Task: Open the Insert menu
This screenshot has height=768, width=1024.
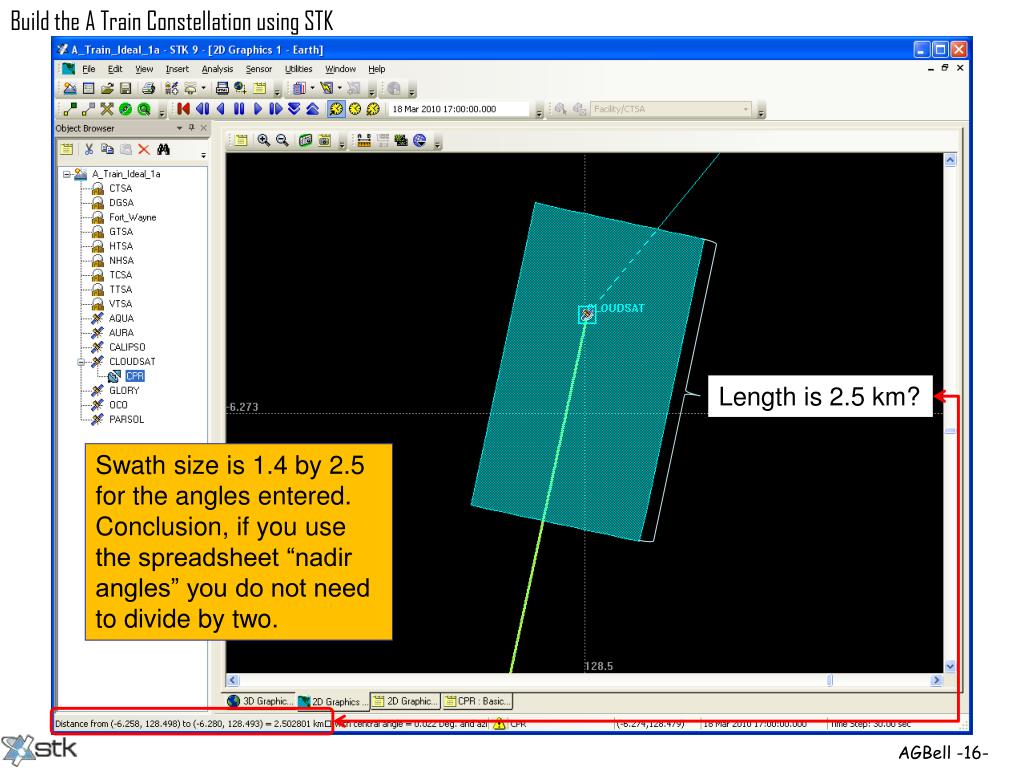Action: (177, 69)
